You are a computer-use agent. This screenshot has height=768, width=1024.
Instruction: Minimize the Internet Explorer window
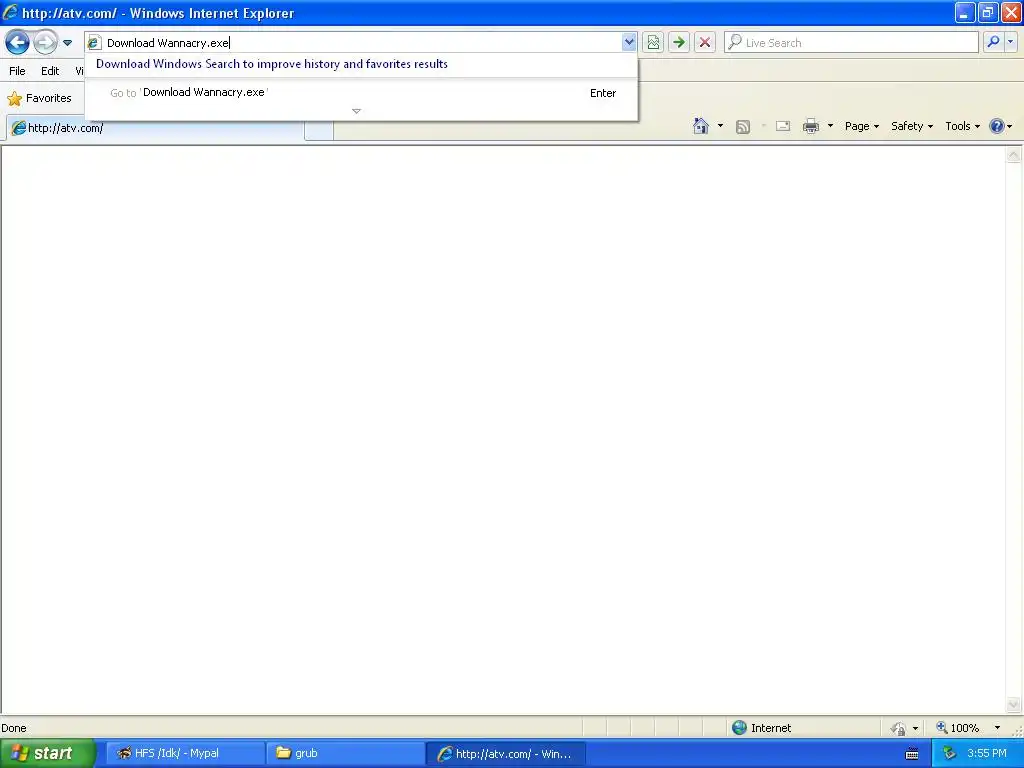pyautogui.click(x=965, y=12)
